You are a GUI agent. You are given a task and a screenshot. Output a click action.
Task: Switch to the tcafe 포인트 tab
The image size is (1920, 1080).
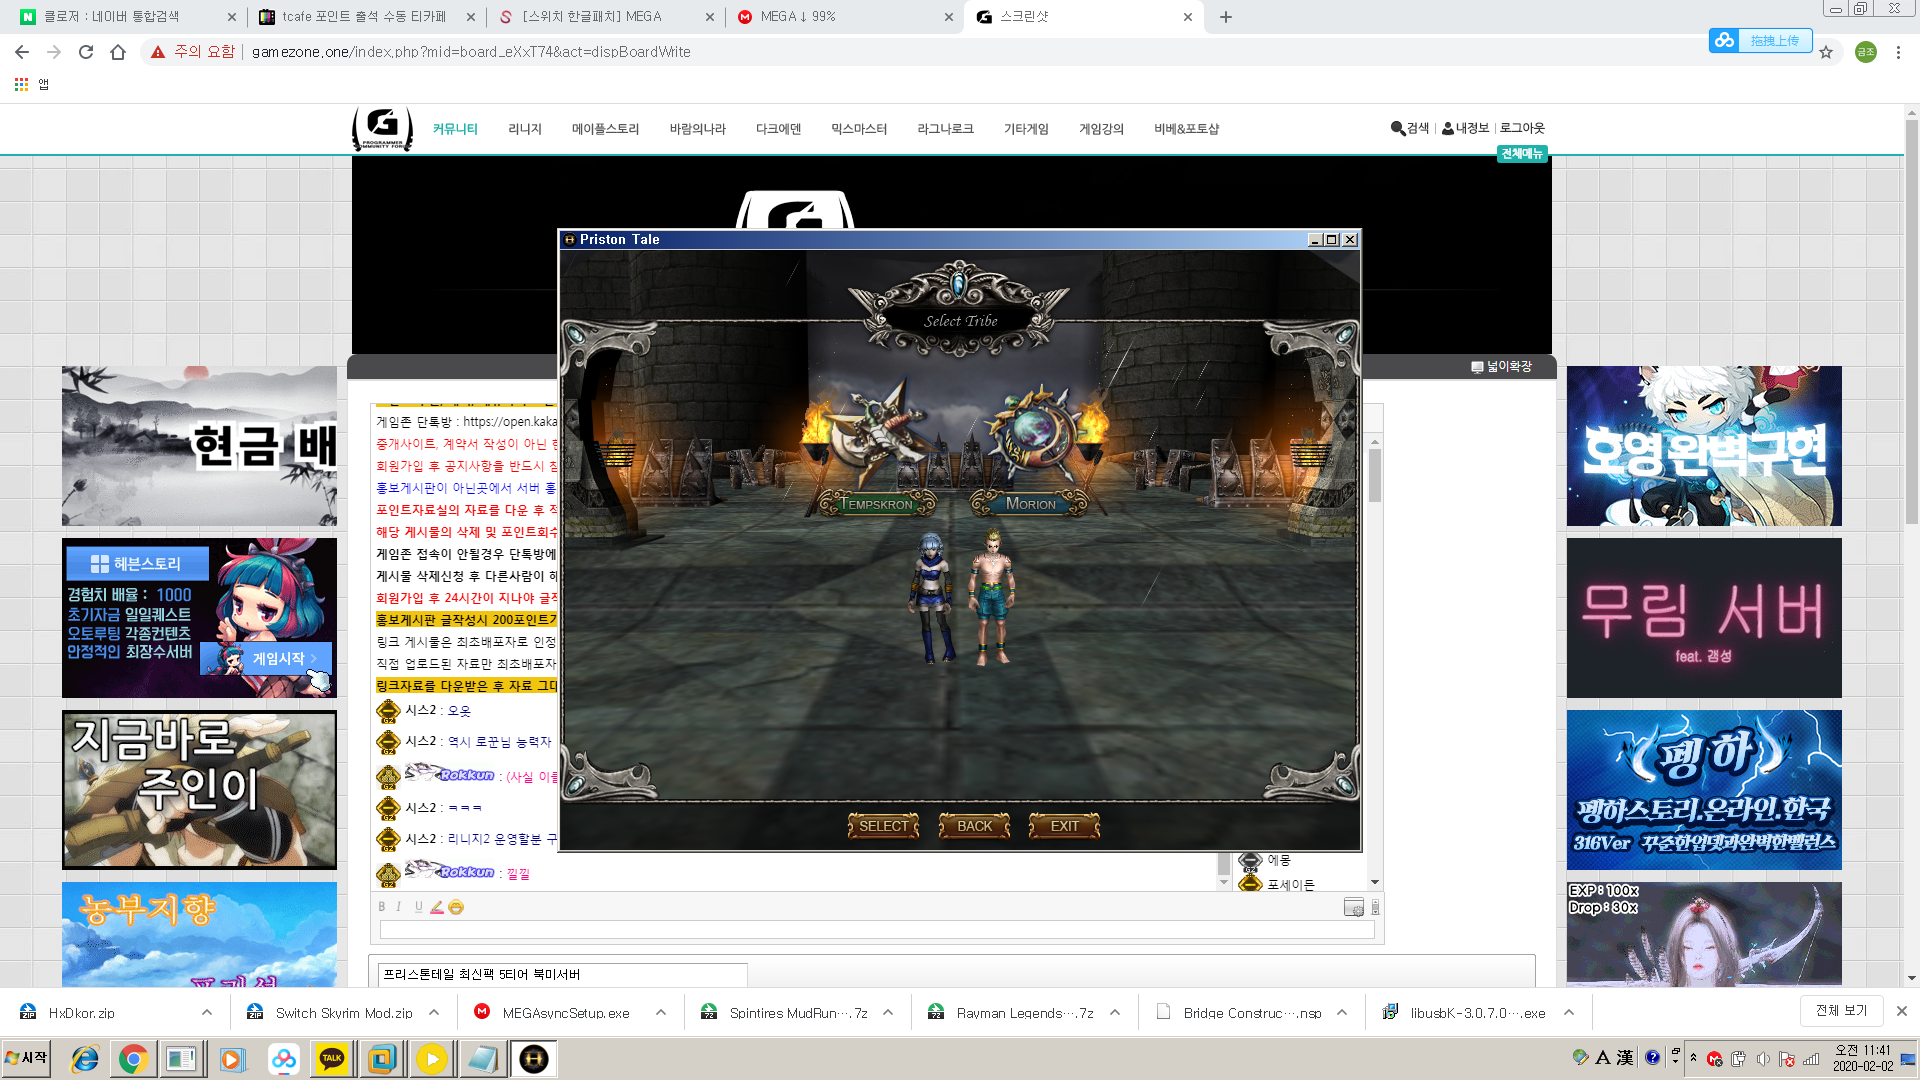(367, 17)
